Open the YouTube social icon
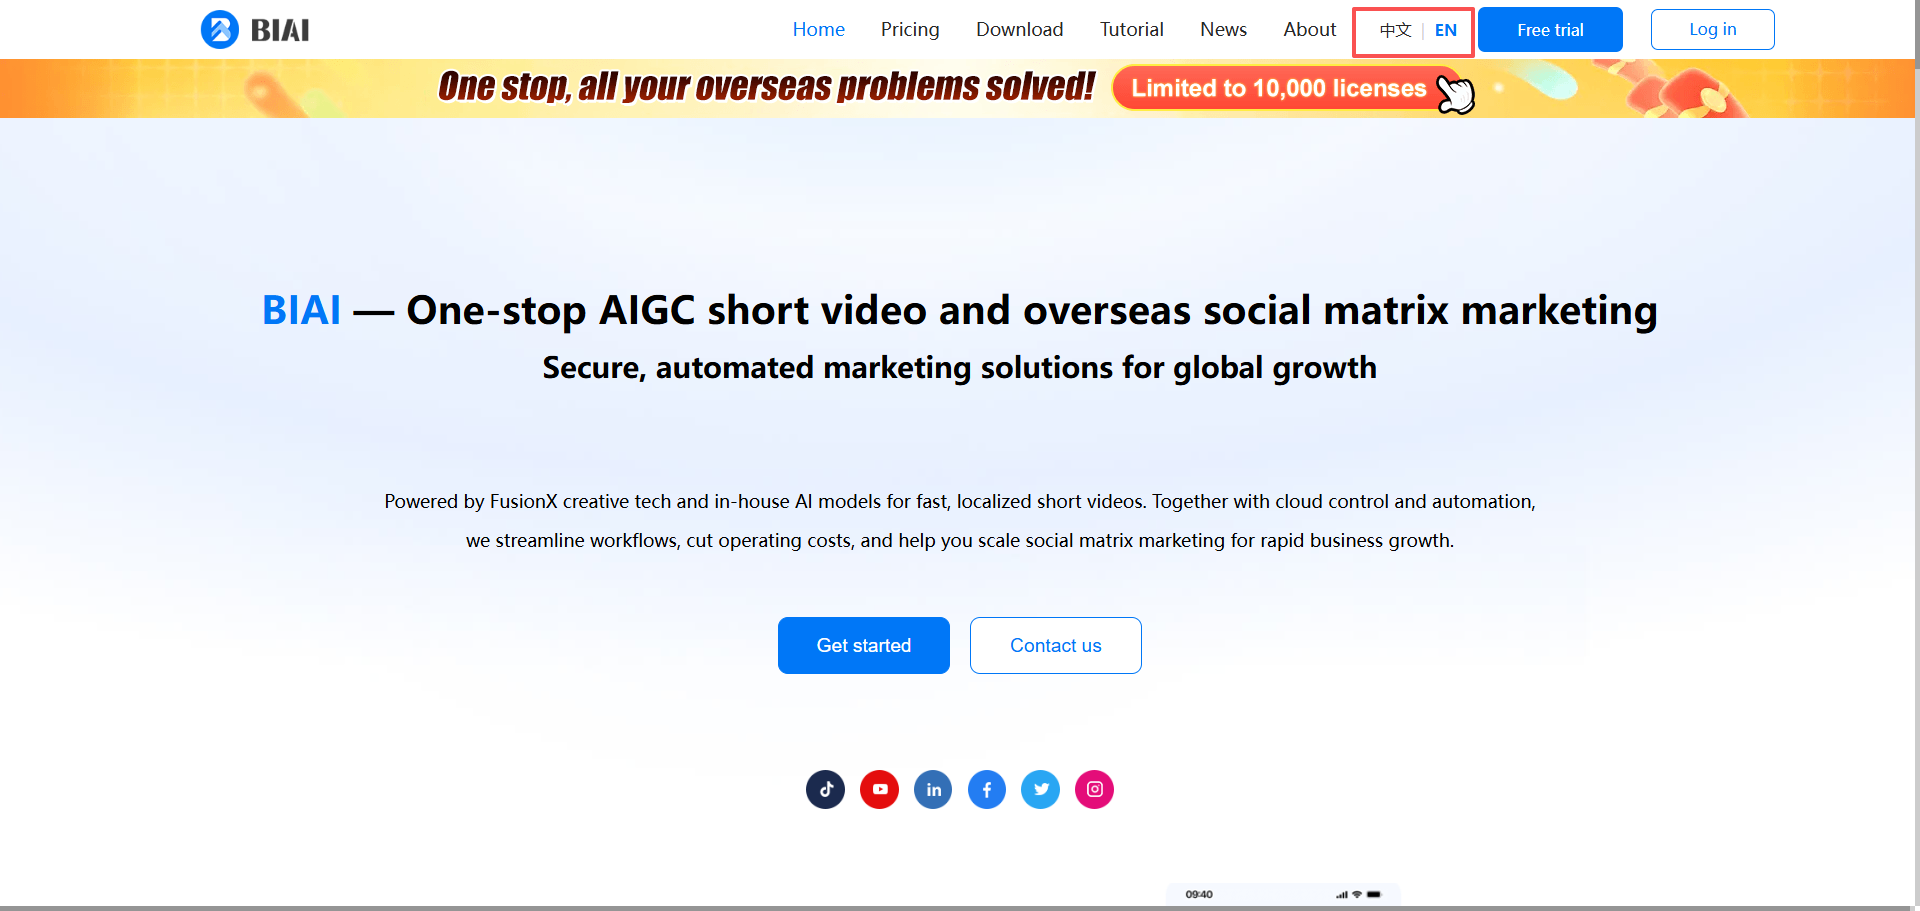 tap(880, 789)
